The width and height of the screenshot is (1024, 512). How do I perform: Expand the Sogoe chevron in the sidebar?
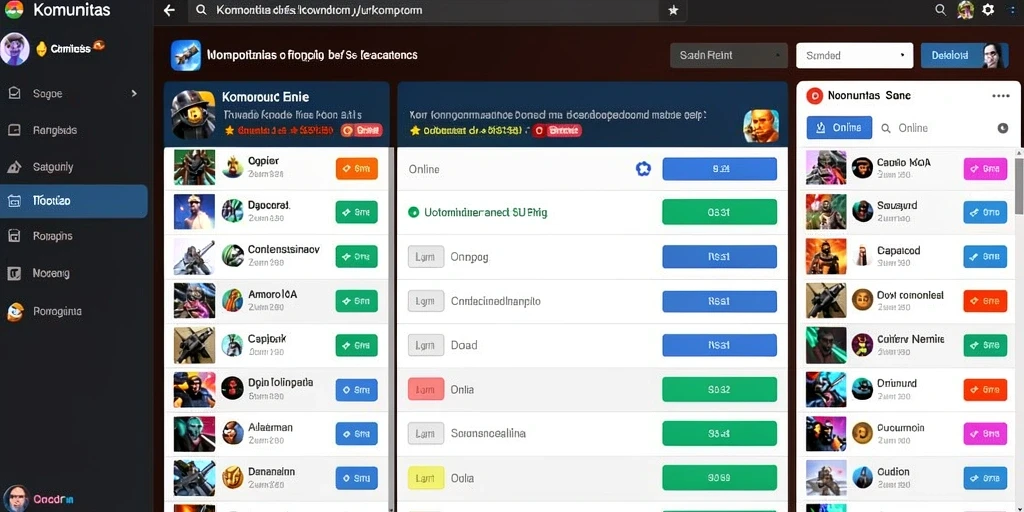pos(134,93)
